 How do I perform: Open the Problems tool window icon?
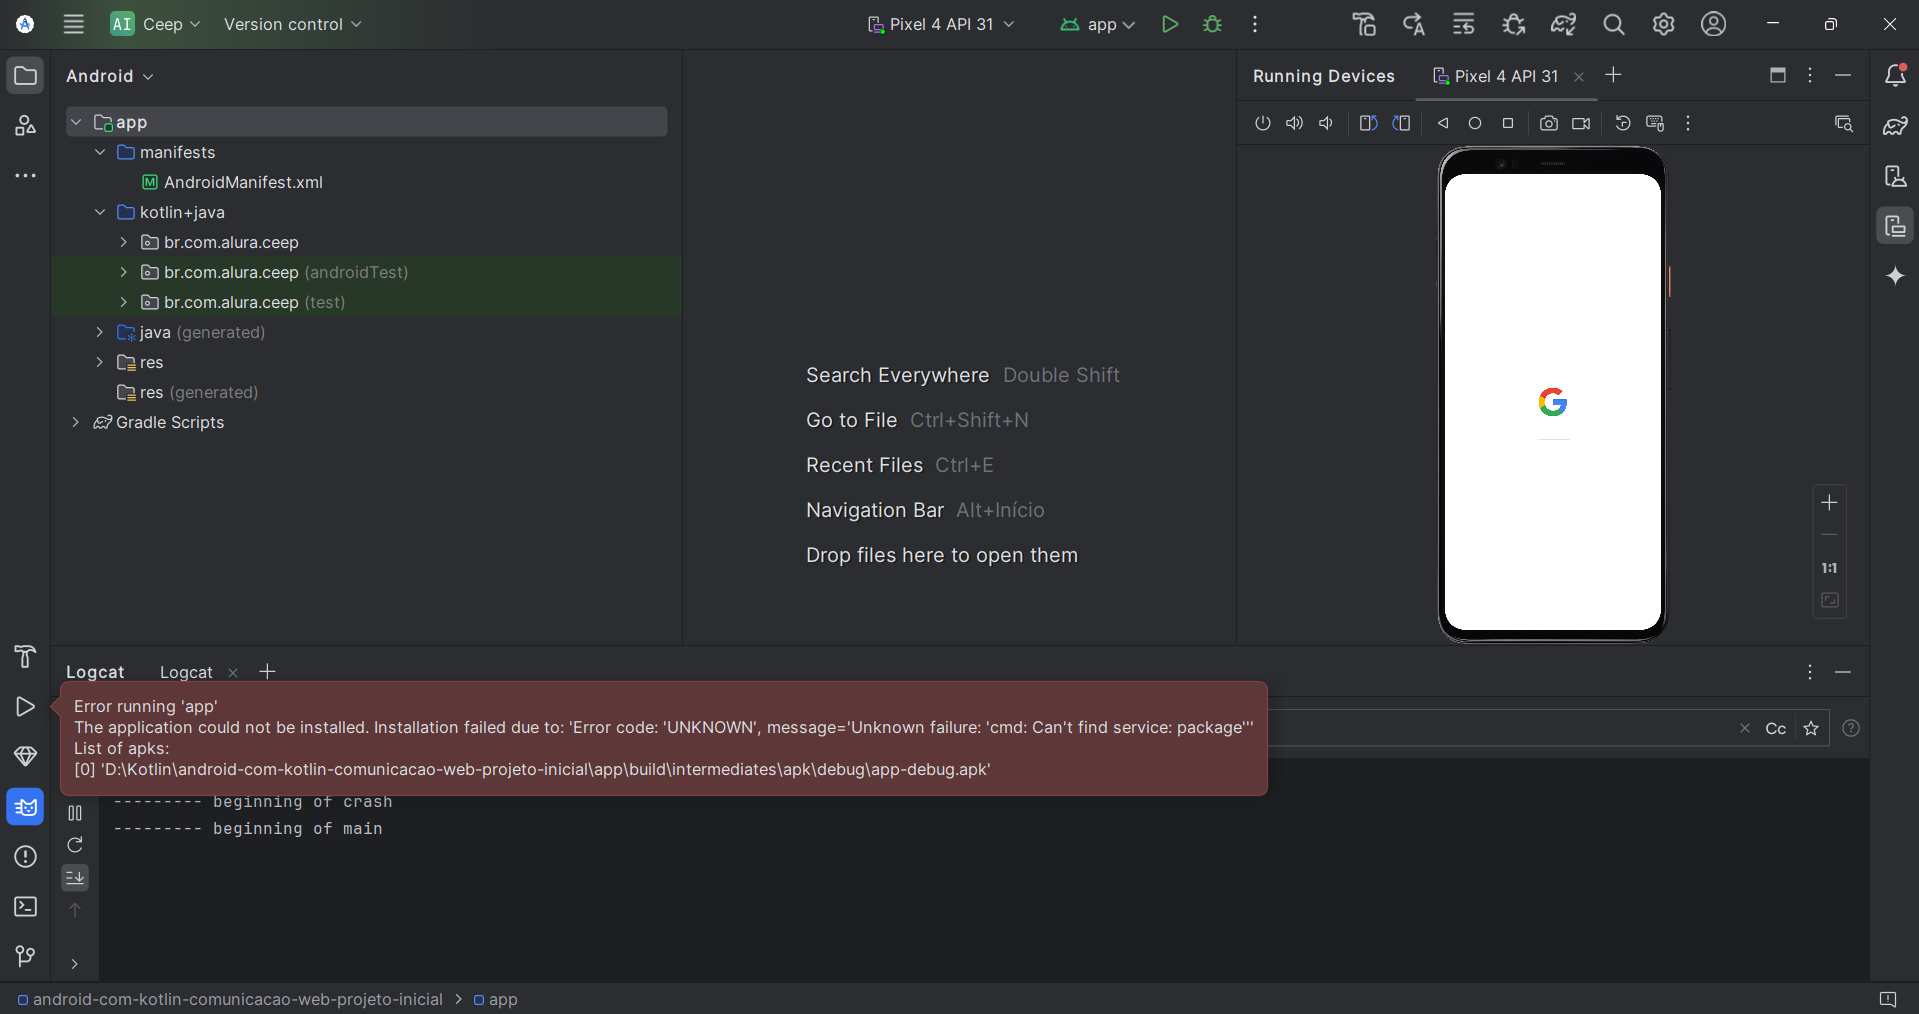[x=25, y=857]
